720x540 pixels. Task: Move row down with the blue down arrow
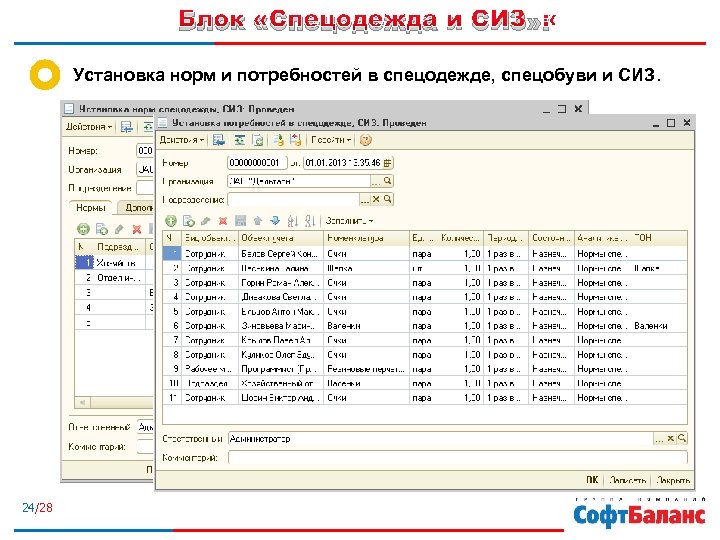(x=275, y=221)
